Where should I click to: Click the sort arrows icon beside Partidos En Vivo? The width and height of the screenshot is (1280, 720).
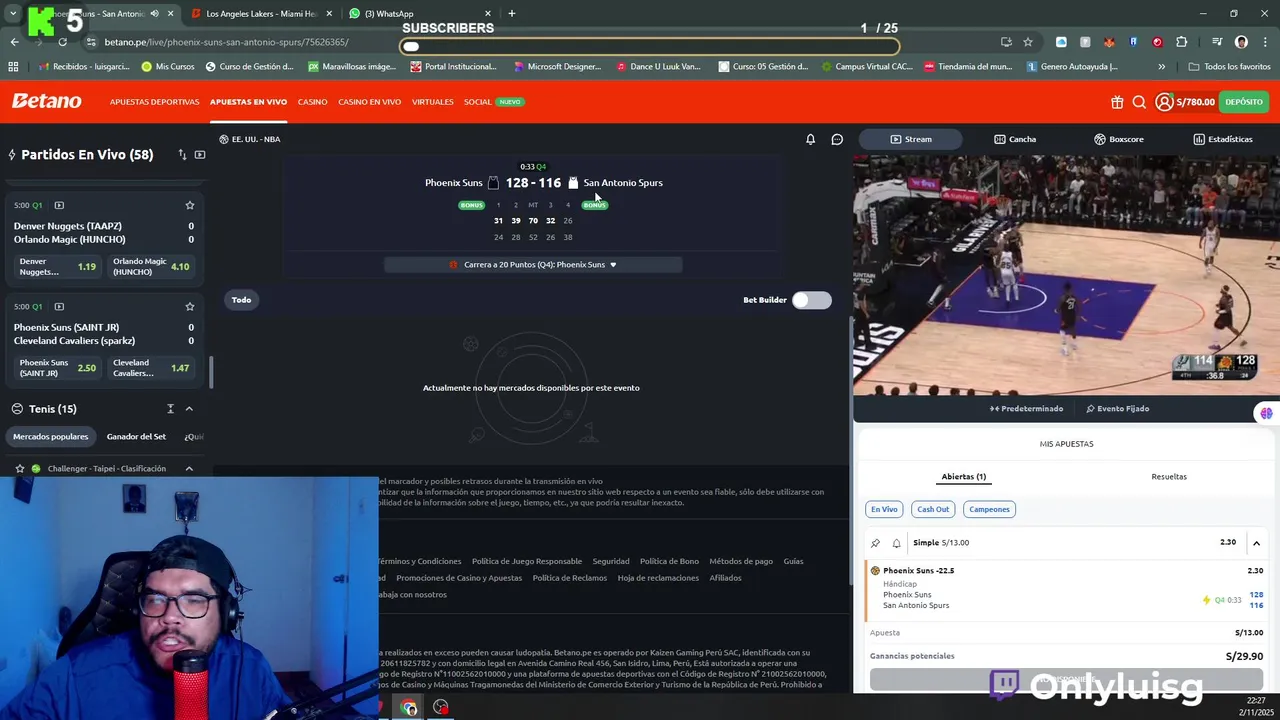182,155
